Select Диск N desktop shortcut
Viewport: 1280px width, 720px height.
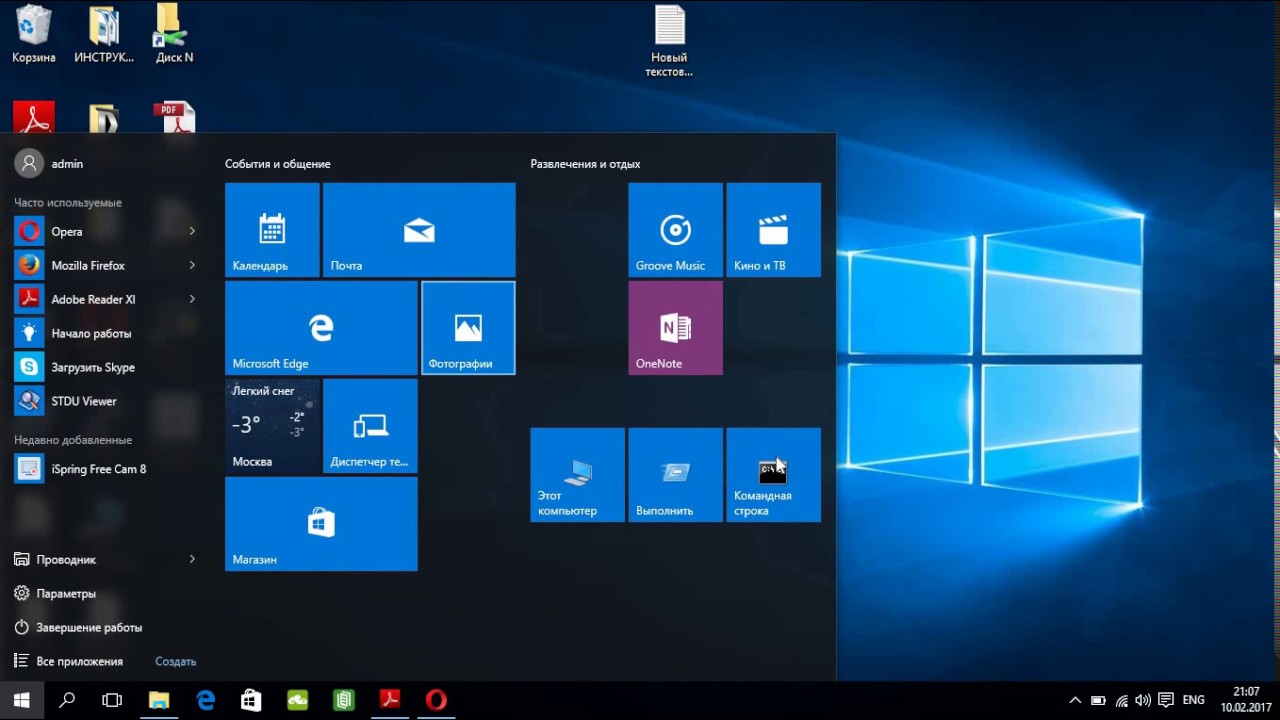[174, 36]
